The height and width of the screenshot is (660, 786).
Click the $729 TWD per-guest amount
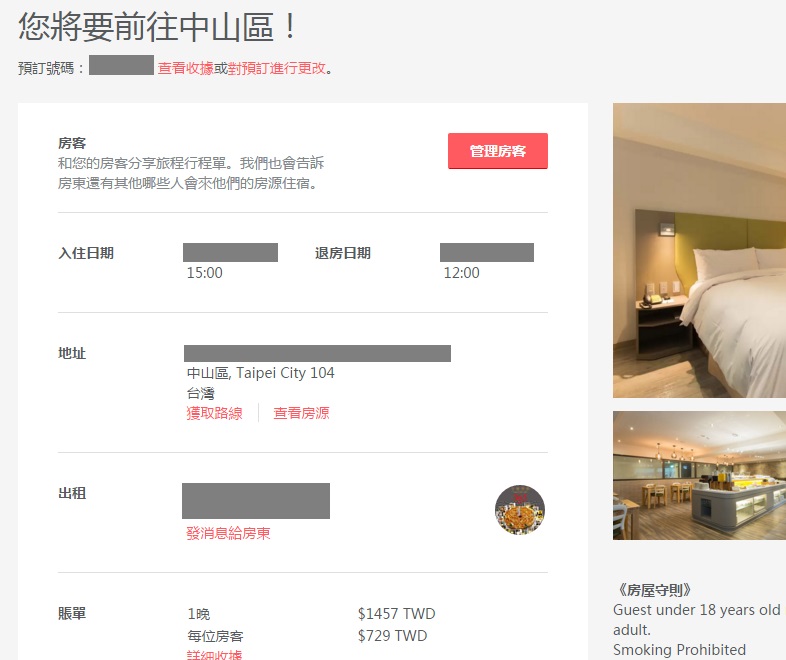tap(392, 635)
